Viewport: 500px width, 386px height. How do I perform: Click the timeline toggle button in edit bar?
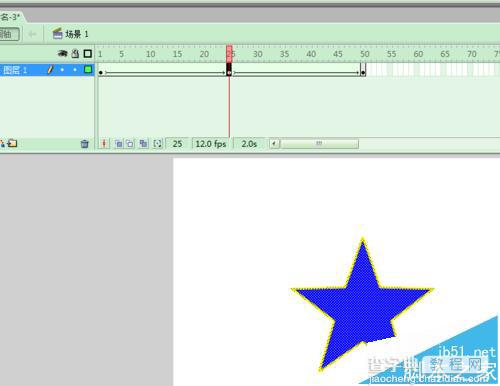pos(9,34)
